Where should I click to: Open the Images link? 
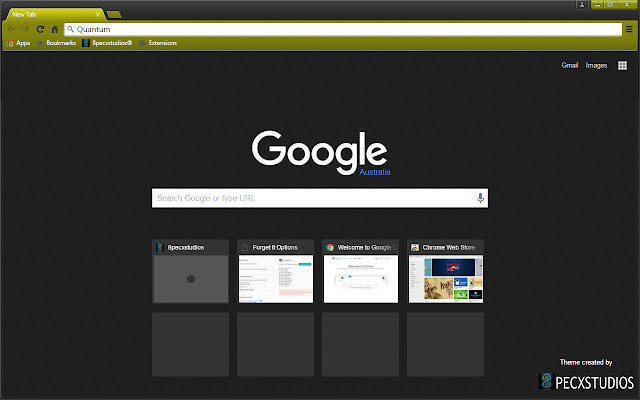coord(596,65)
